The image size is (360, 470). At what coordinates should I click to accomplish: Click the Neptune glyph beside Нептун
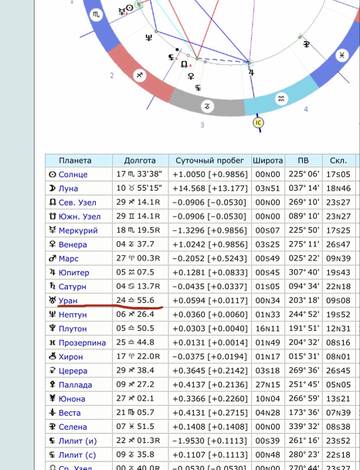pyautogui.click(x=52, y=314)
